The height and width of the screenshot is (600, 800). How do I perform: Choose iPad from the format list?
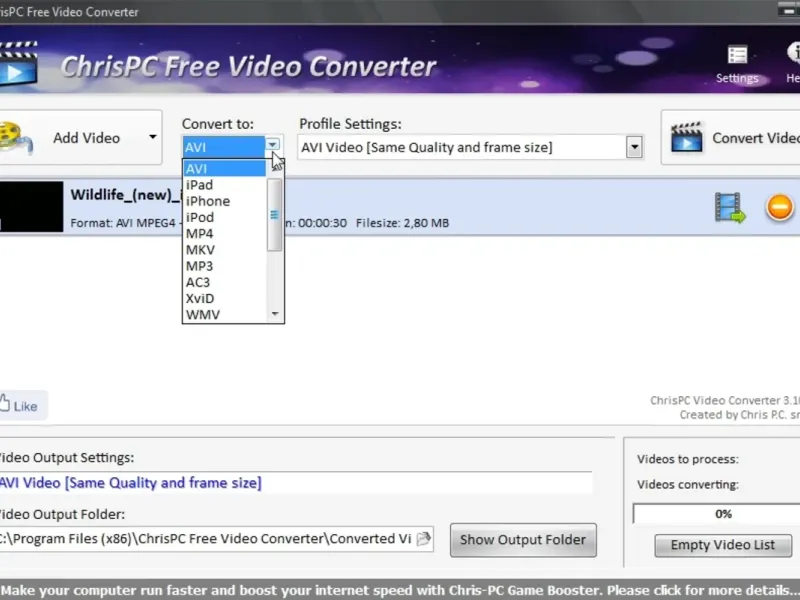pyautogui.click(x=224, y=185)
